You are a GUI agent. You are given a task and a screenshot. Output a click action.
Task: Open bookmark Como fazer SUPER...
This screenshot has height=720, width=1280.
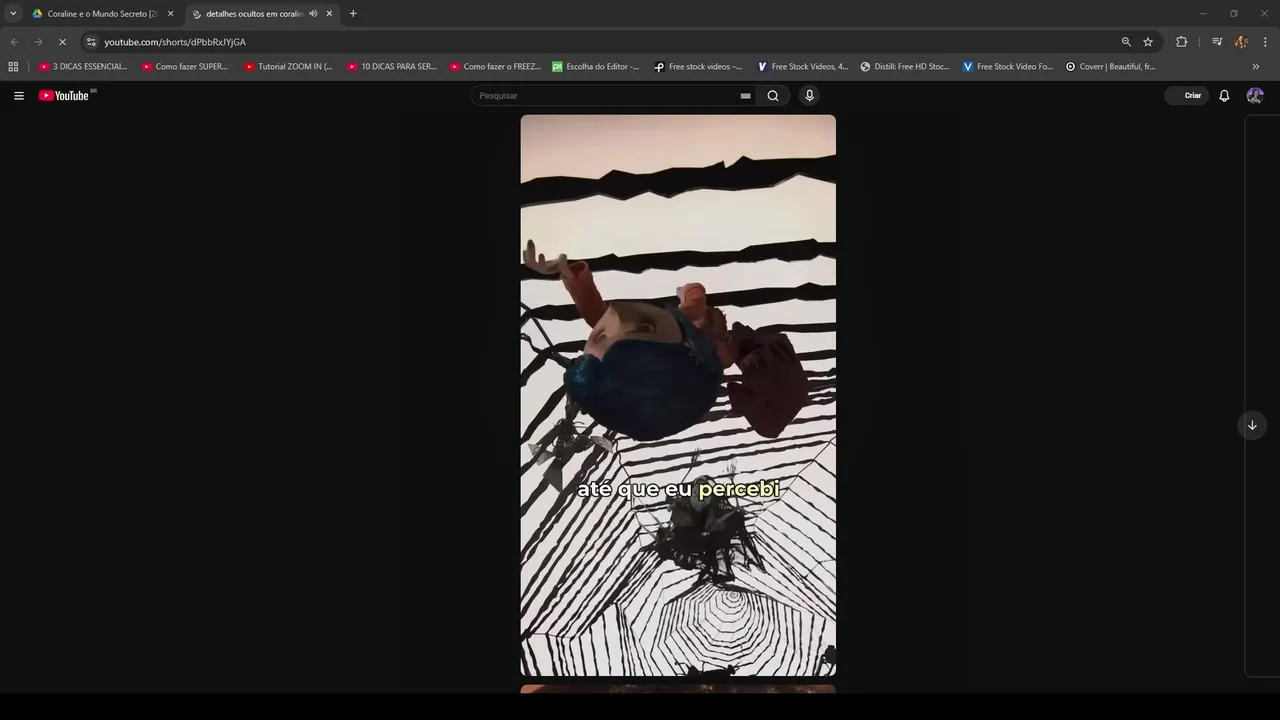185,67
